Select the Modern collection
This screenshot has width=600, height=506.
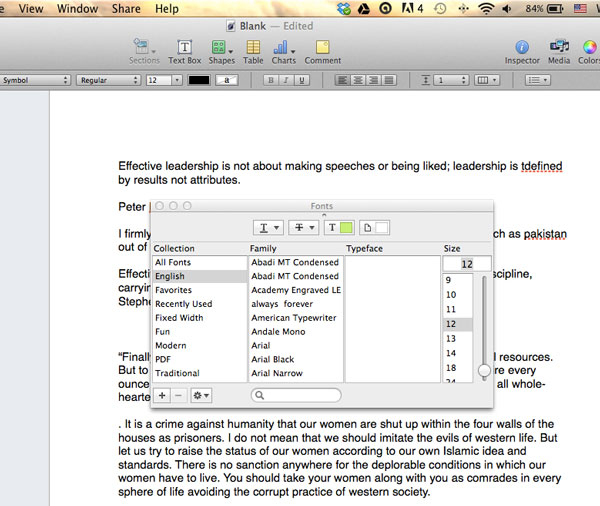pyautogui.click(x=200, y=346)
